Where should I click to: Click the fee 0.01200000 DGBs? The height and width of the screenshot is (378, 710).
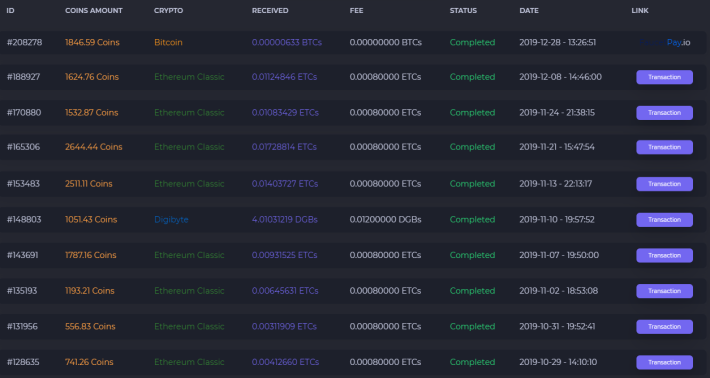pos(385,220)
